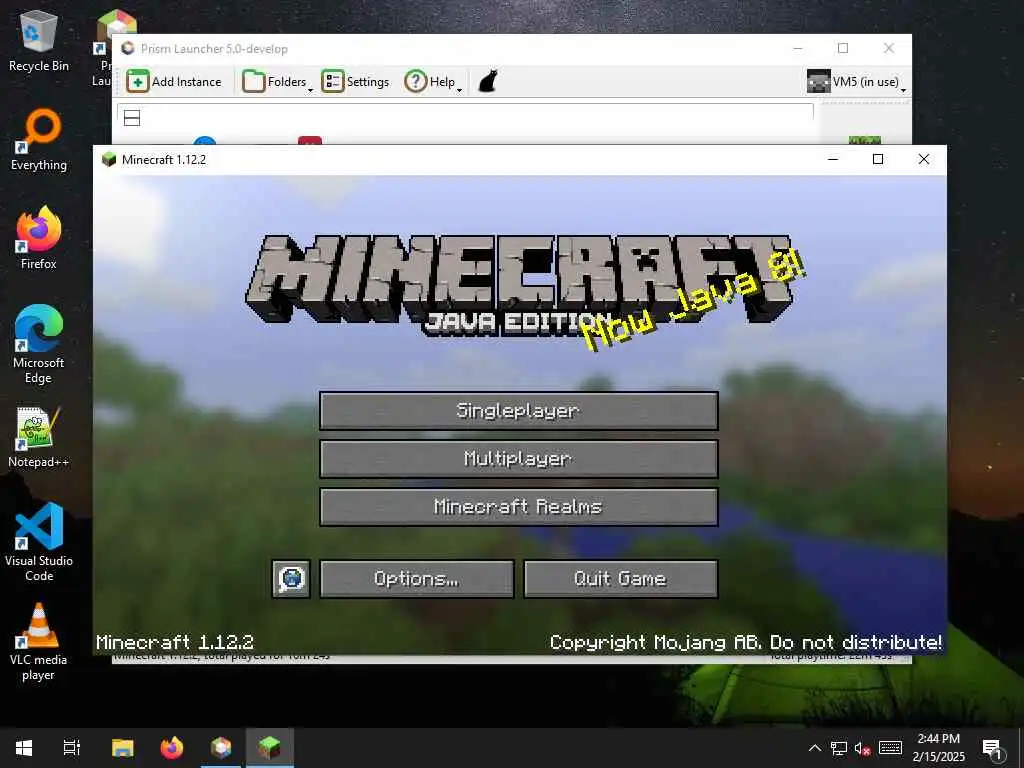Open Settings in Prism Launcher

pyautogui.click(x=355, y=82)
